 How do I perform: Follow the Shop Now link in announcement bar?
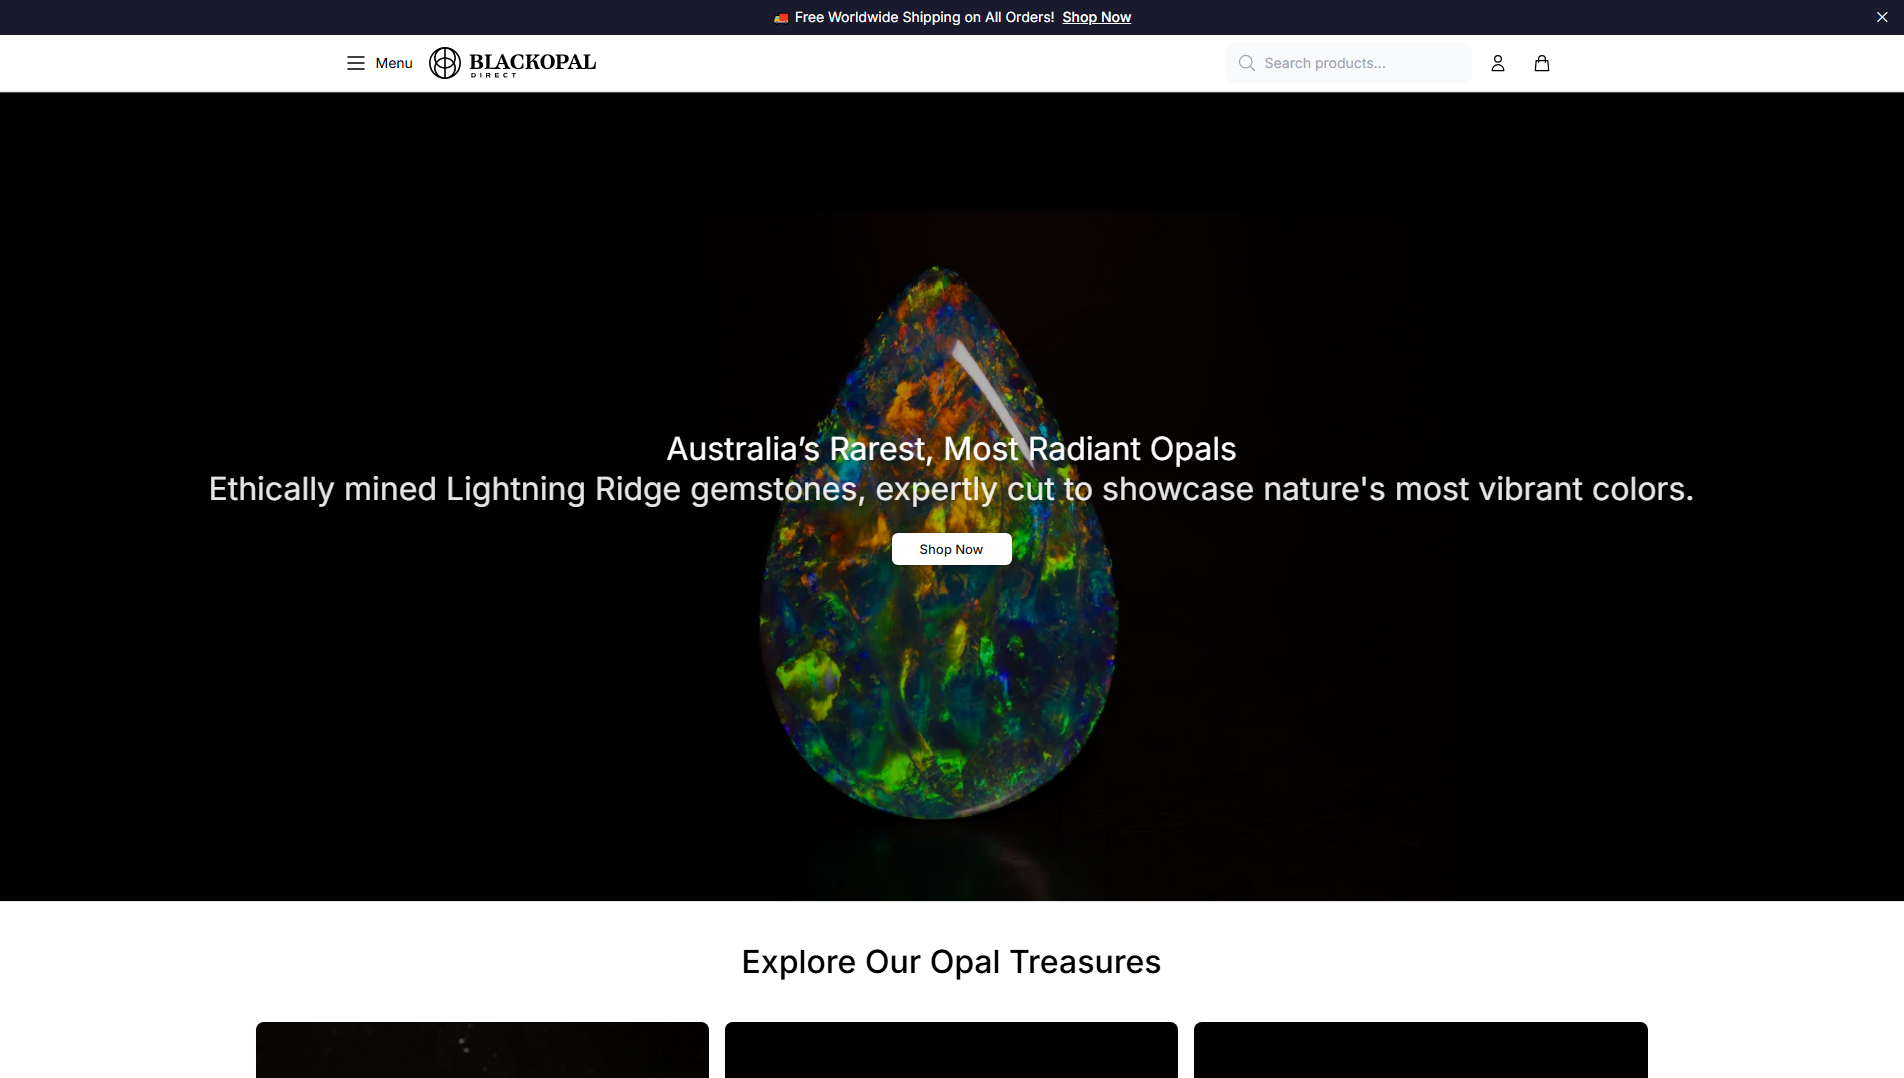tap(1096, 17)
